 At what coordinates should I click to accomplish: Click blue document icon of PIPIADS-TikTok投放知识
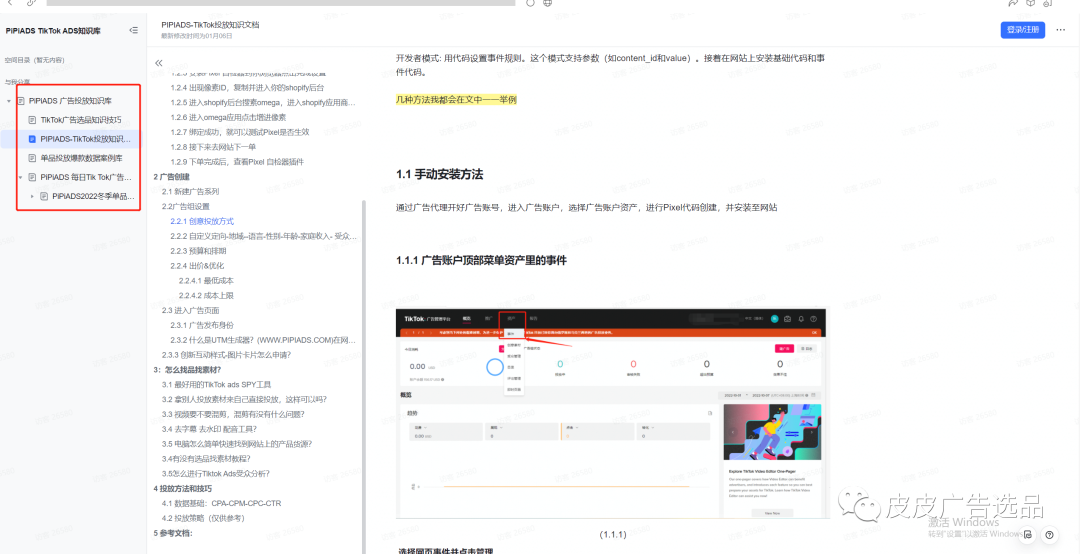(32, 138)
